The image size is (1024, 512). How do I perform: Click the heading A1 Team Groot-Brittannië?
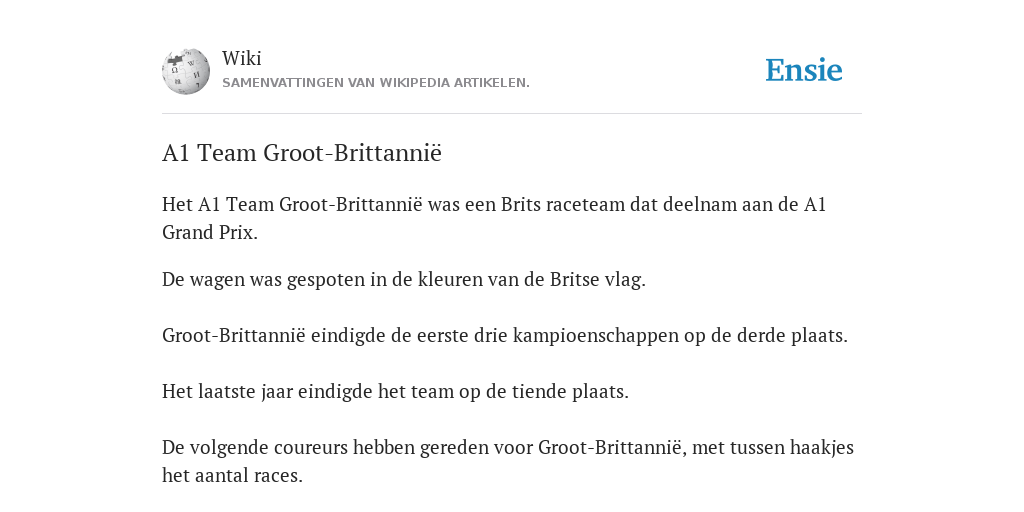[x=302, y=153]
